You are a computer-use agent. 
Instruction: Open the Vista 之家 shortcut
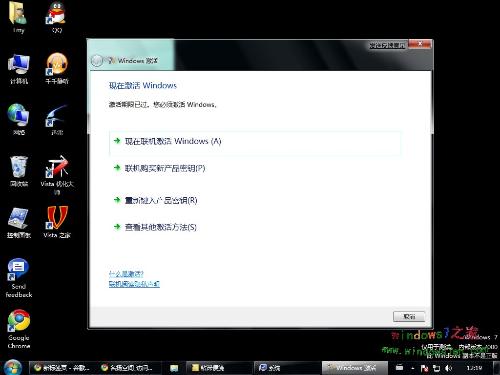57,222
